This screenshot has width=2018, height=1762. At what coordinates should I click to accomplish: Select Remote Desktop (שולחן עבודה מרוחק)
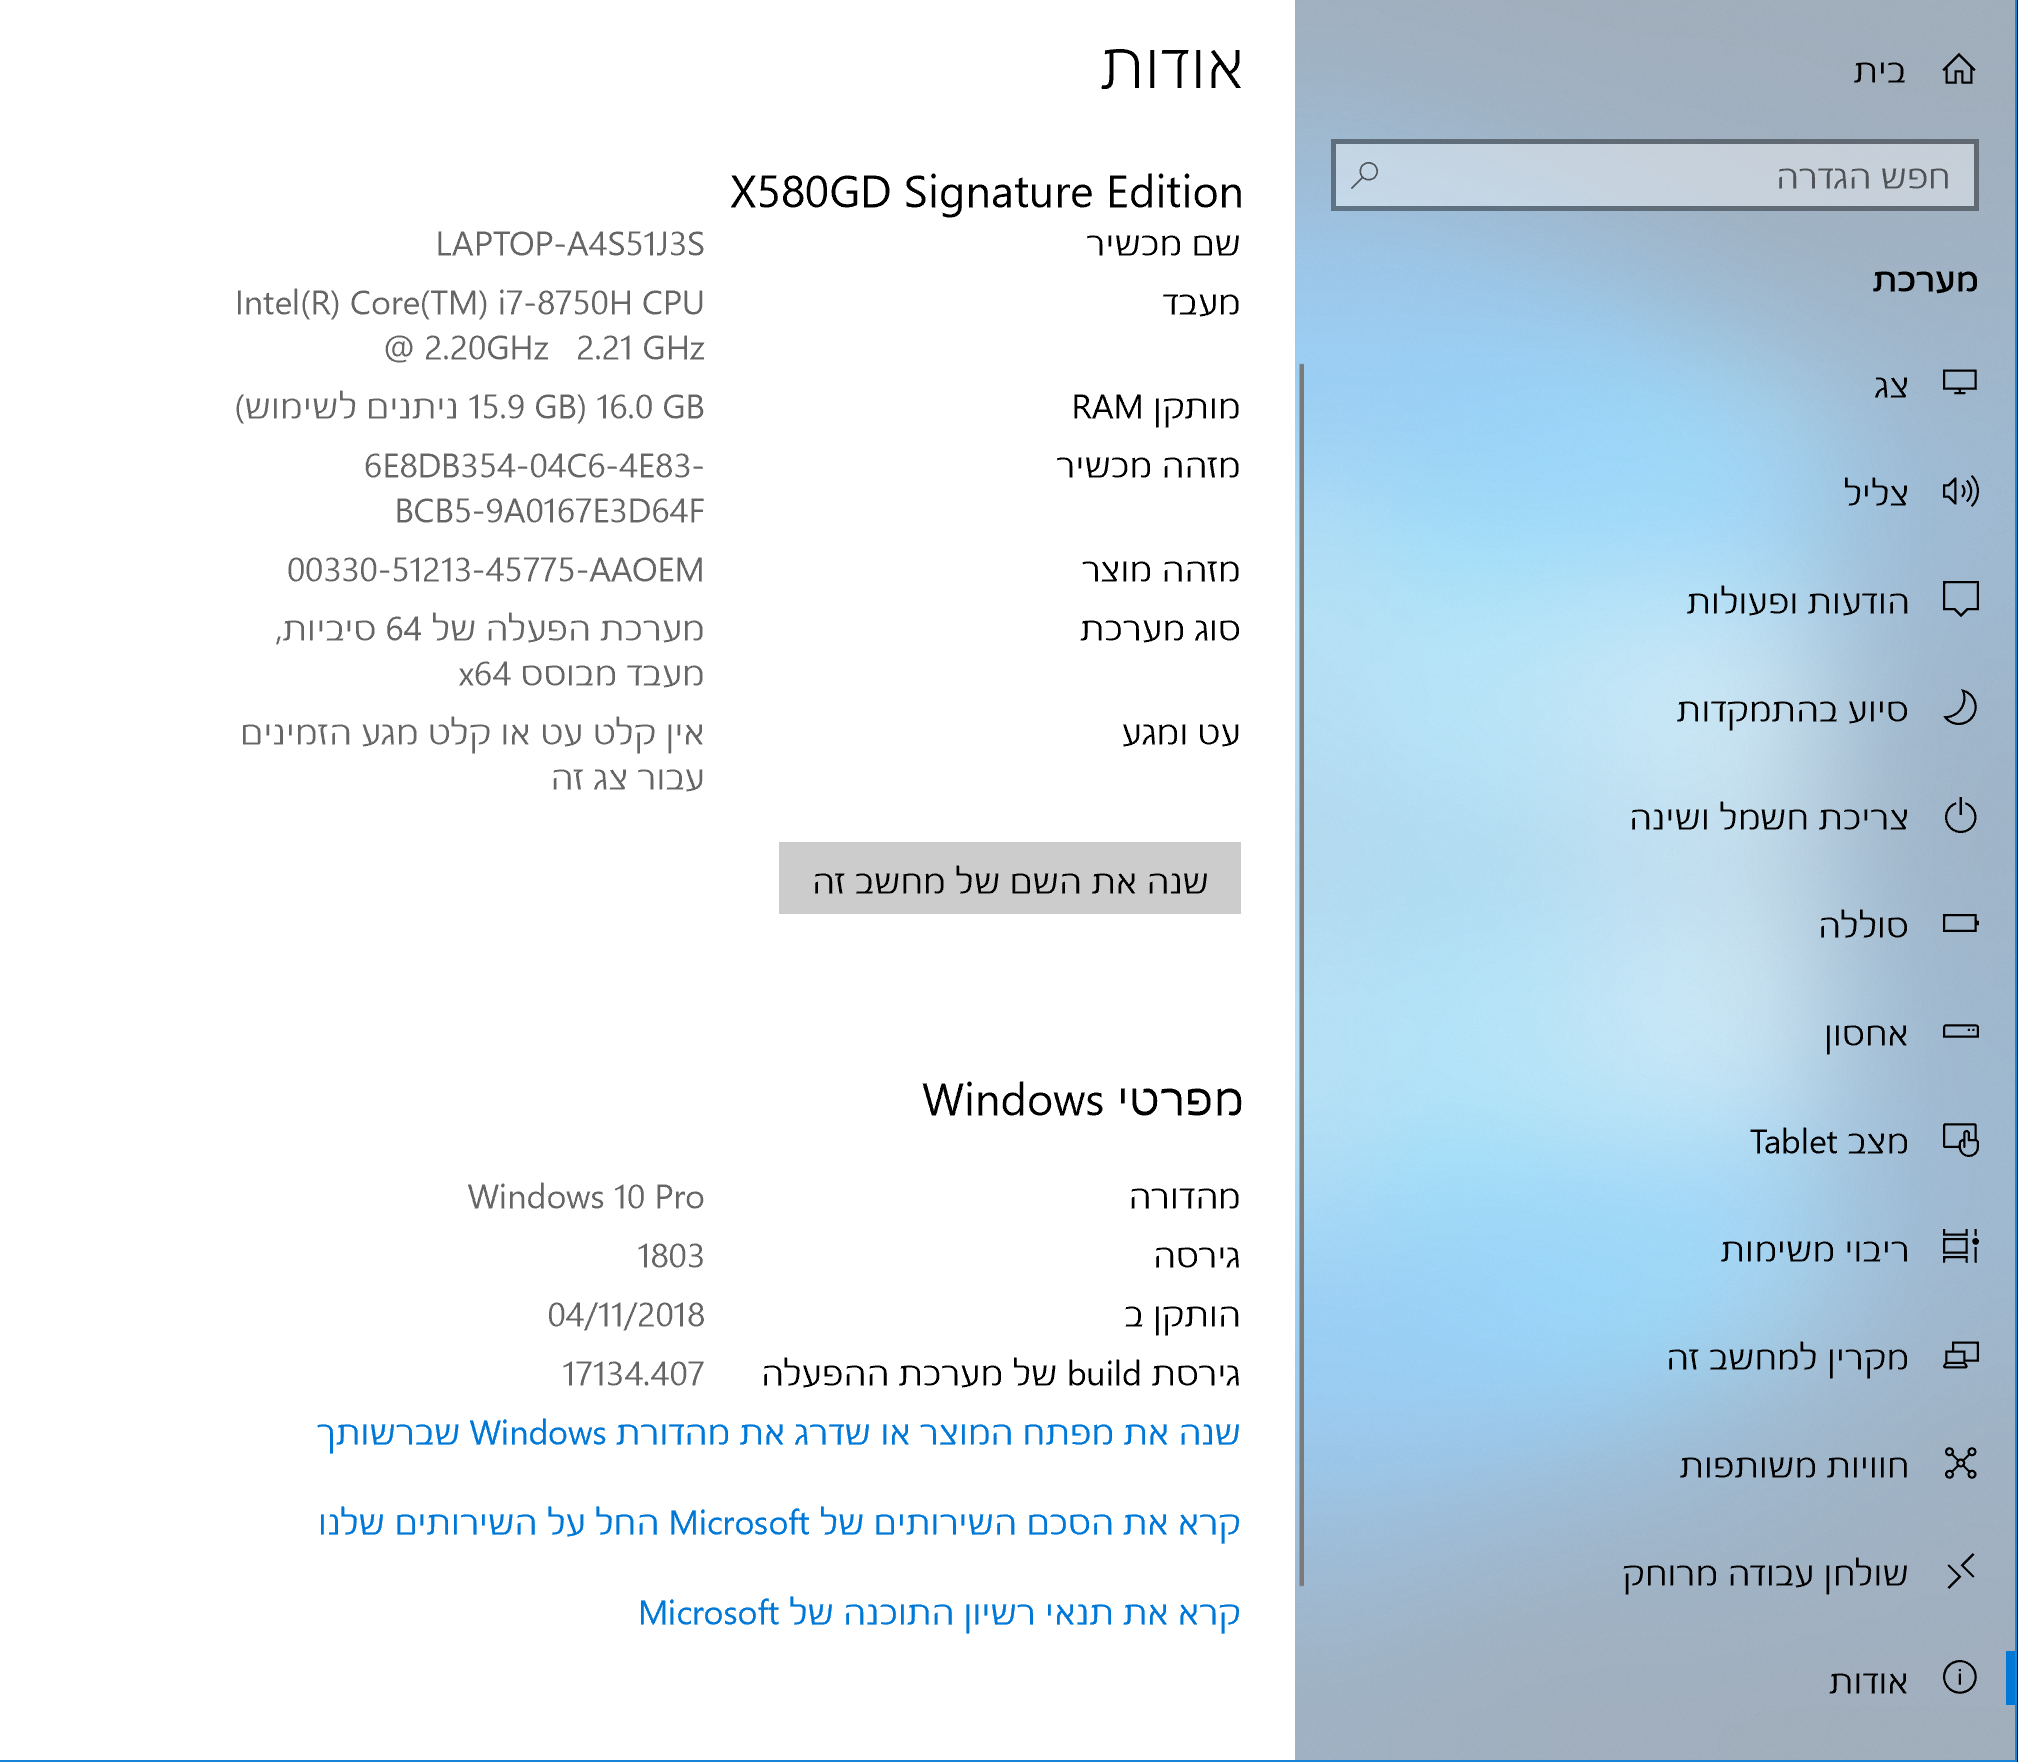1765,1573
